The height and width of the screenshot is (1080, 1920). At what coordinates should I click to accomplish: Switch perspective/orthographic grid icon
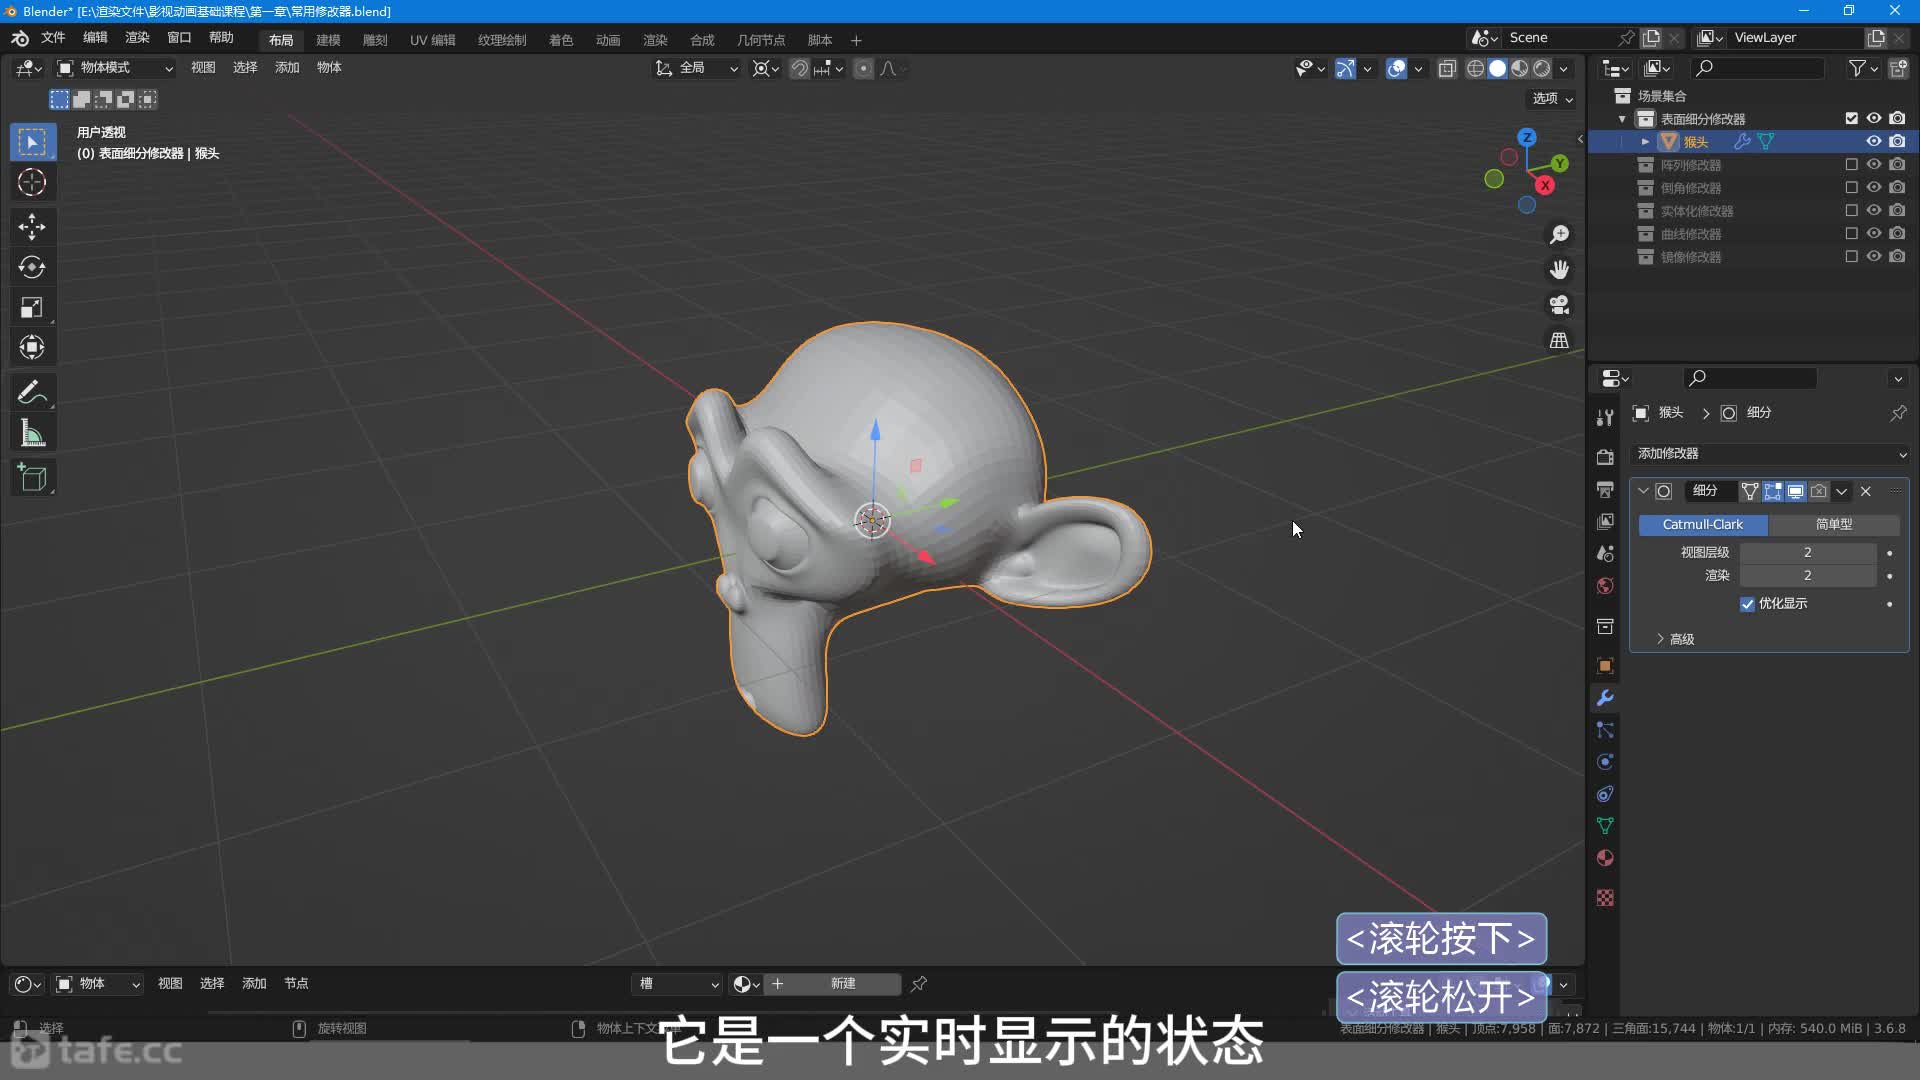[1559, 340]
